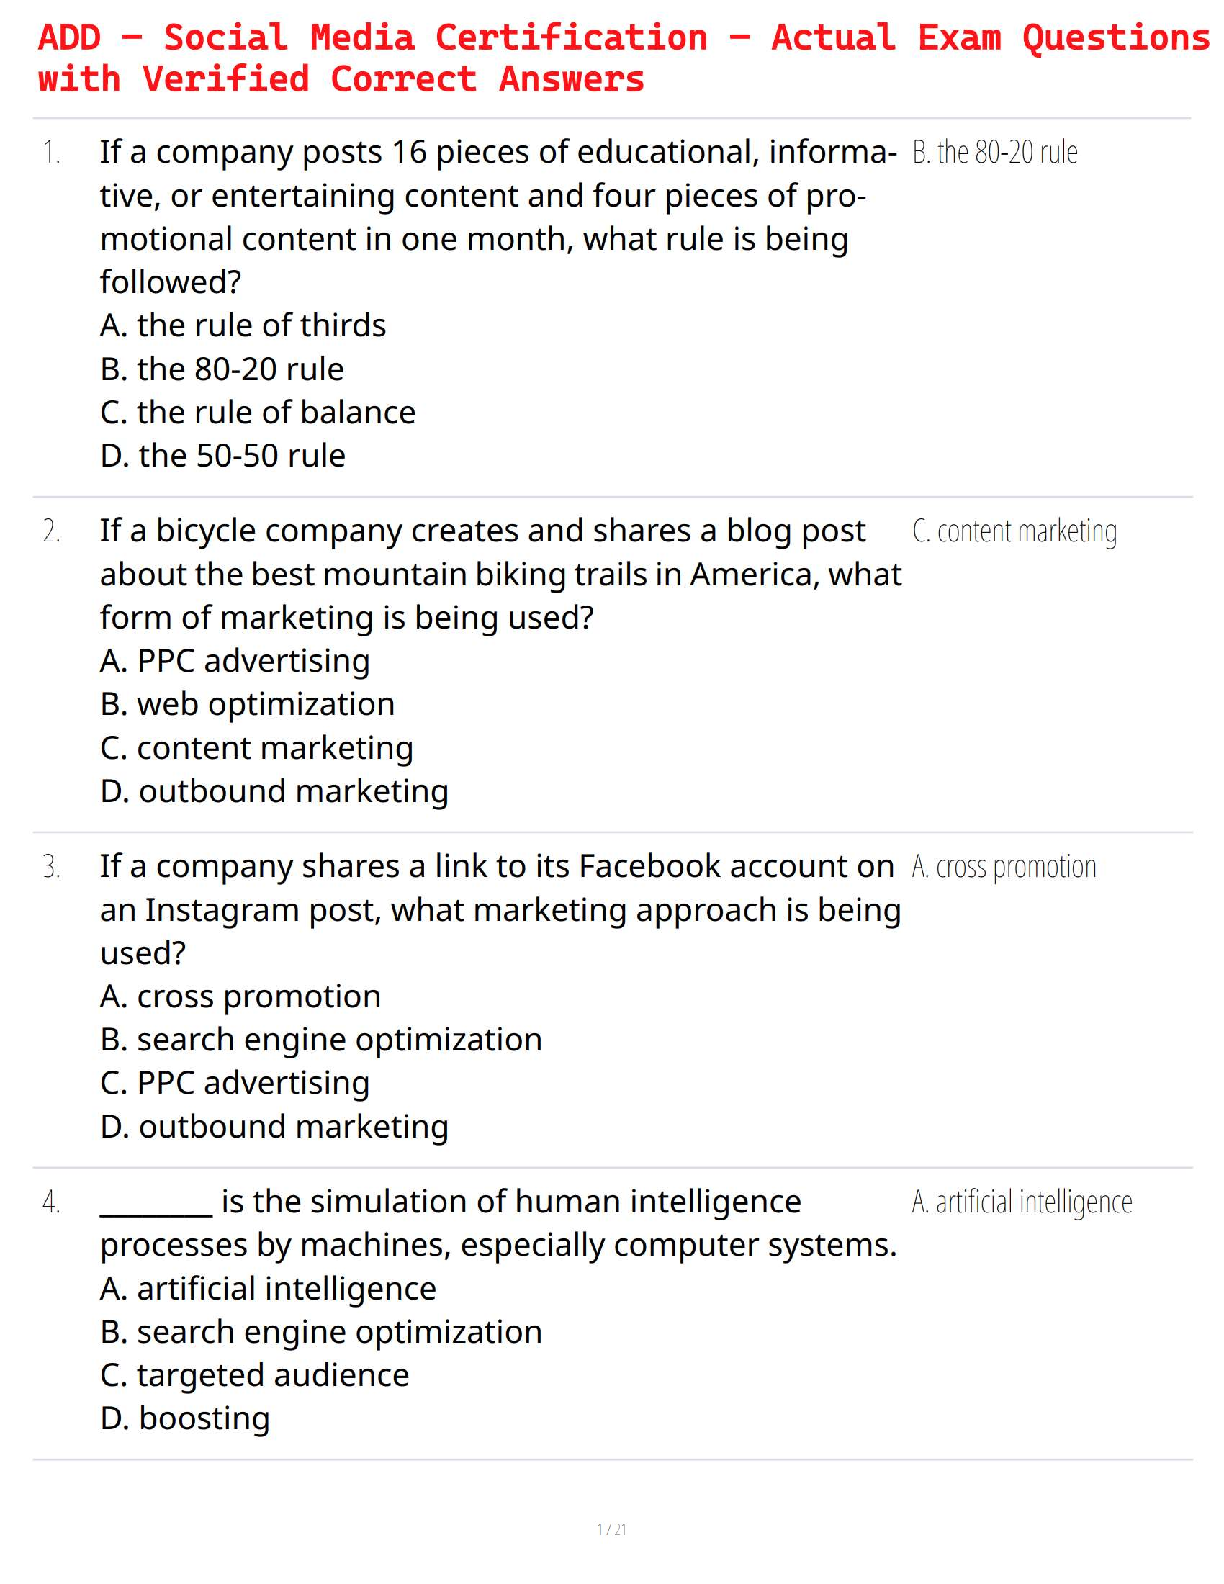Click the answer key 'A. cross promotion'
This screenshot has height=1584, width=1224.
tap(1003, 867)
